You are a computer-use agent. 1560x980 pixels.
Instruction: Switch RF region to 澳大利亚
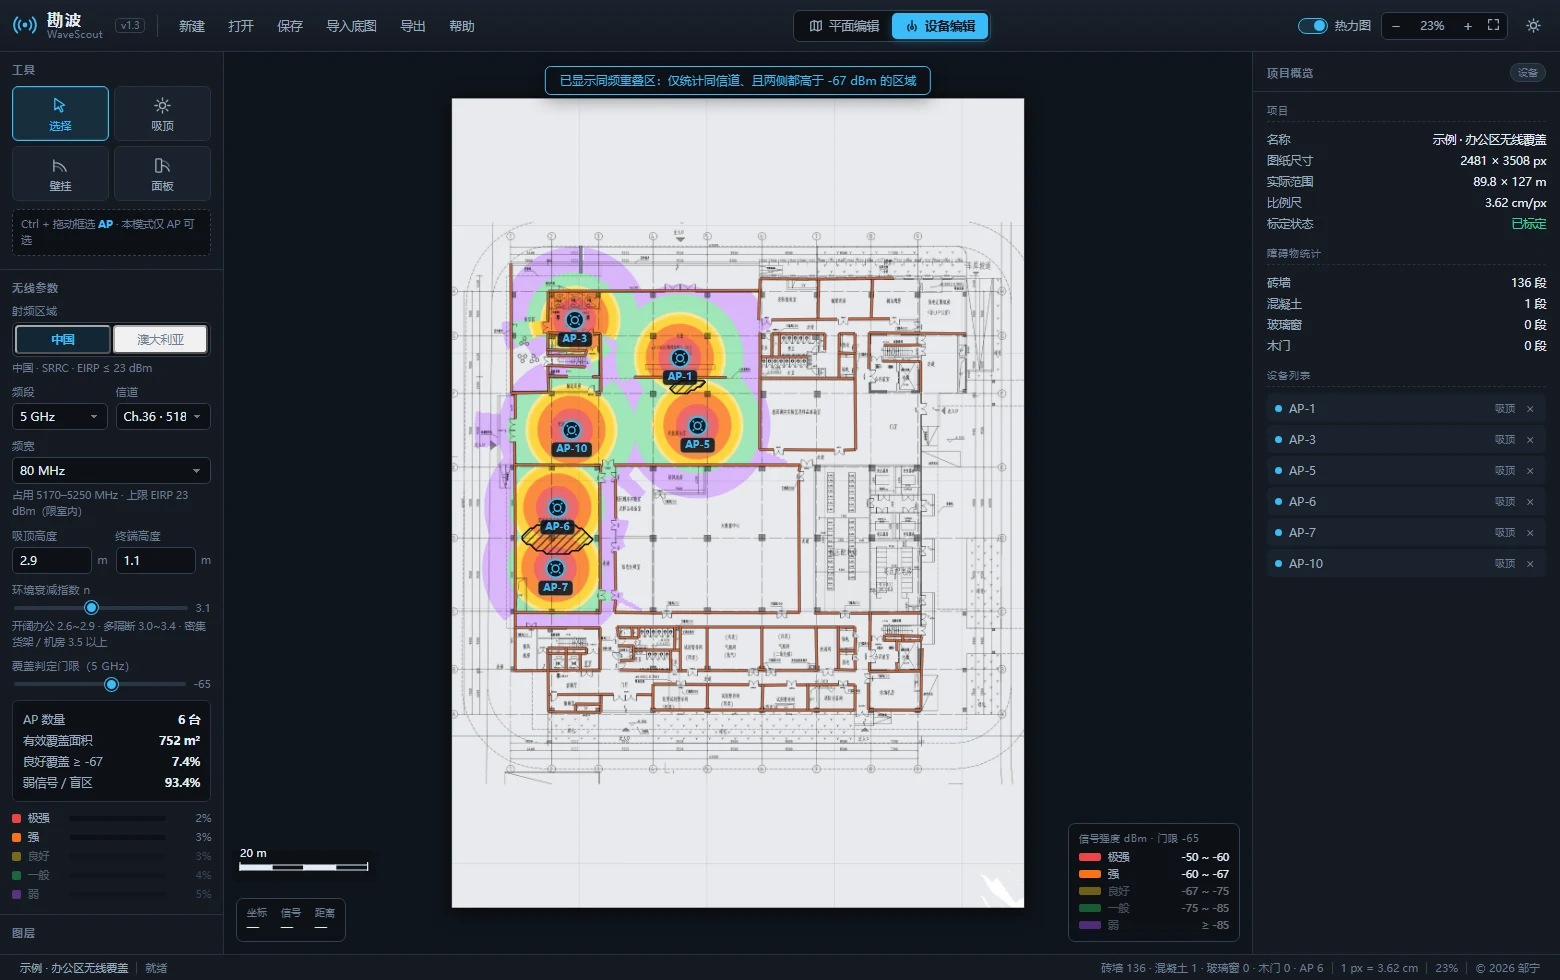point(160,339)
